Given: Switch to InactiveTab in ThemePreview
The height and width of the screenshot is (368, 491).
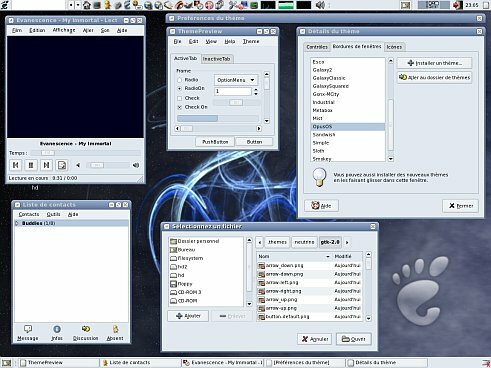Looking at the screenshot, I should coord(217,59).
